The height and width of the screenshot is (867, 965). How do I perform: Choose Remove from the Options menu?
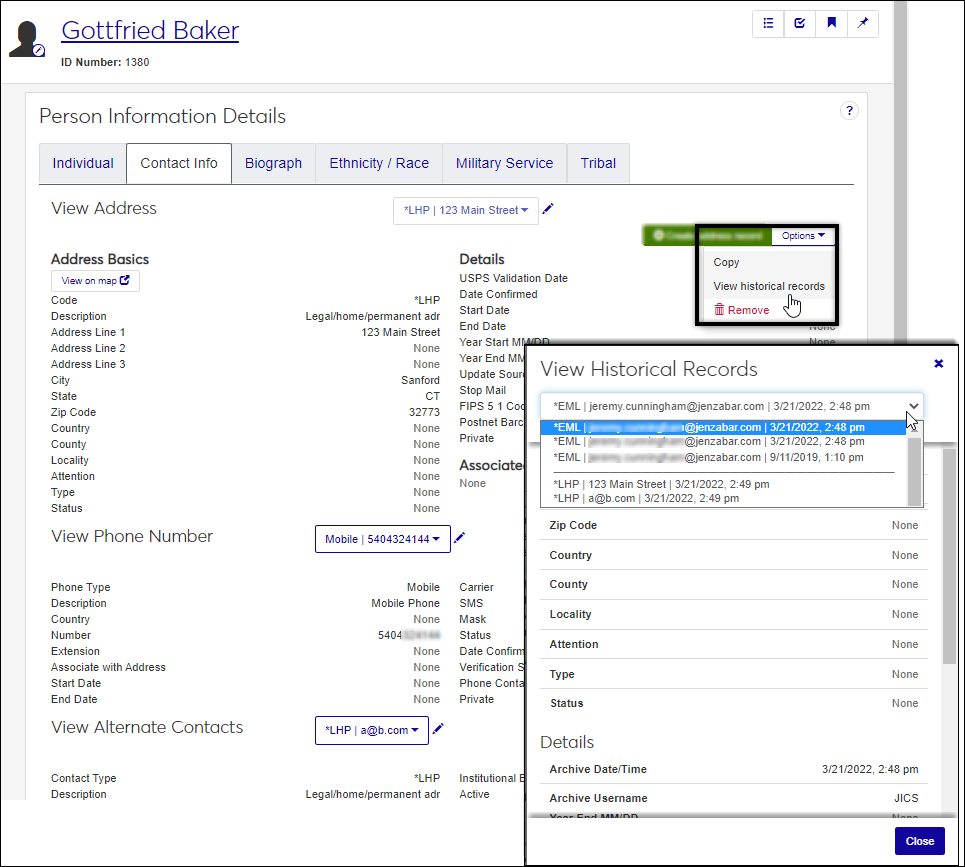coord(741,310)
